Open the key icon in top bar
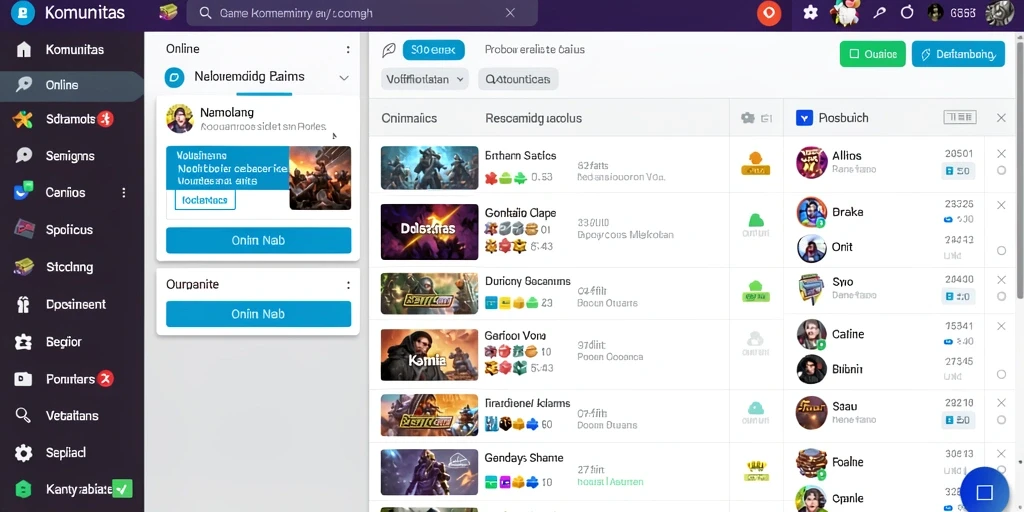The image size is (1024, 512). [879, 12]
